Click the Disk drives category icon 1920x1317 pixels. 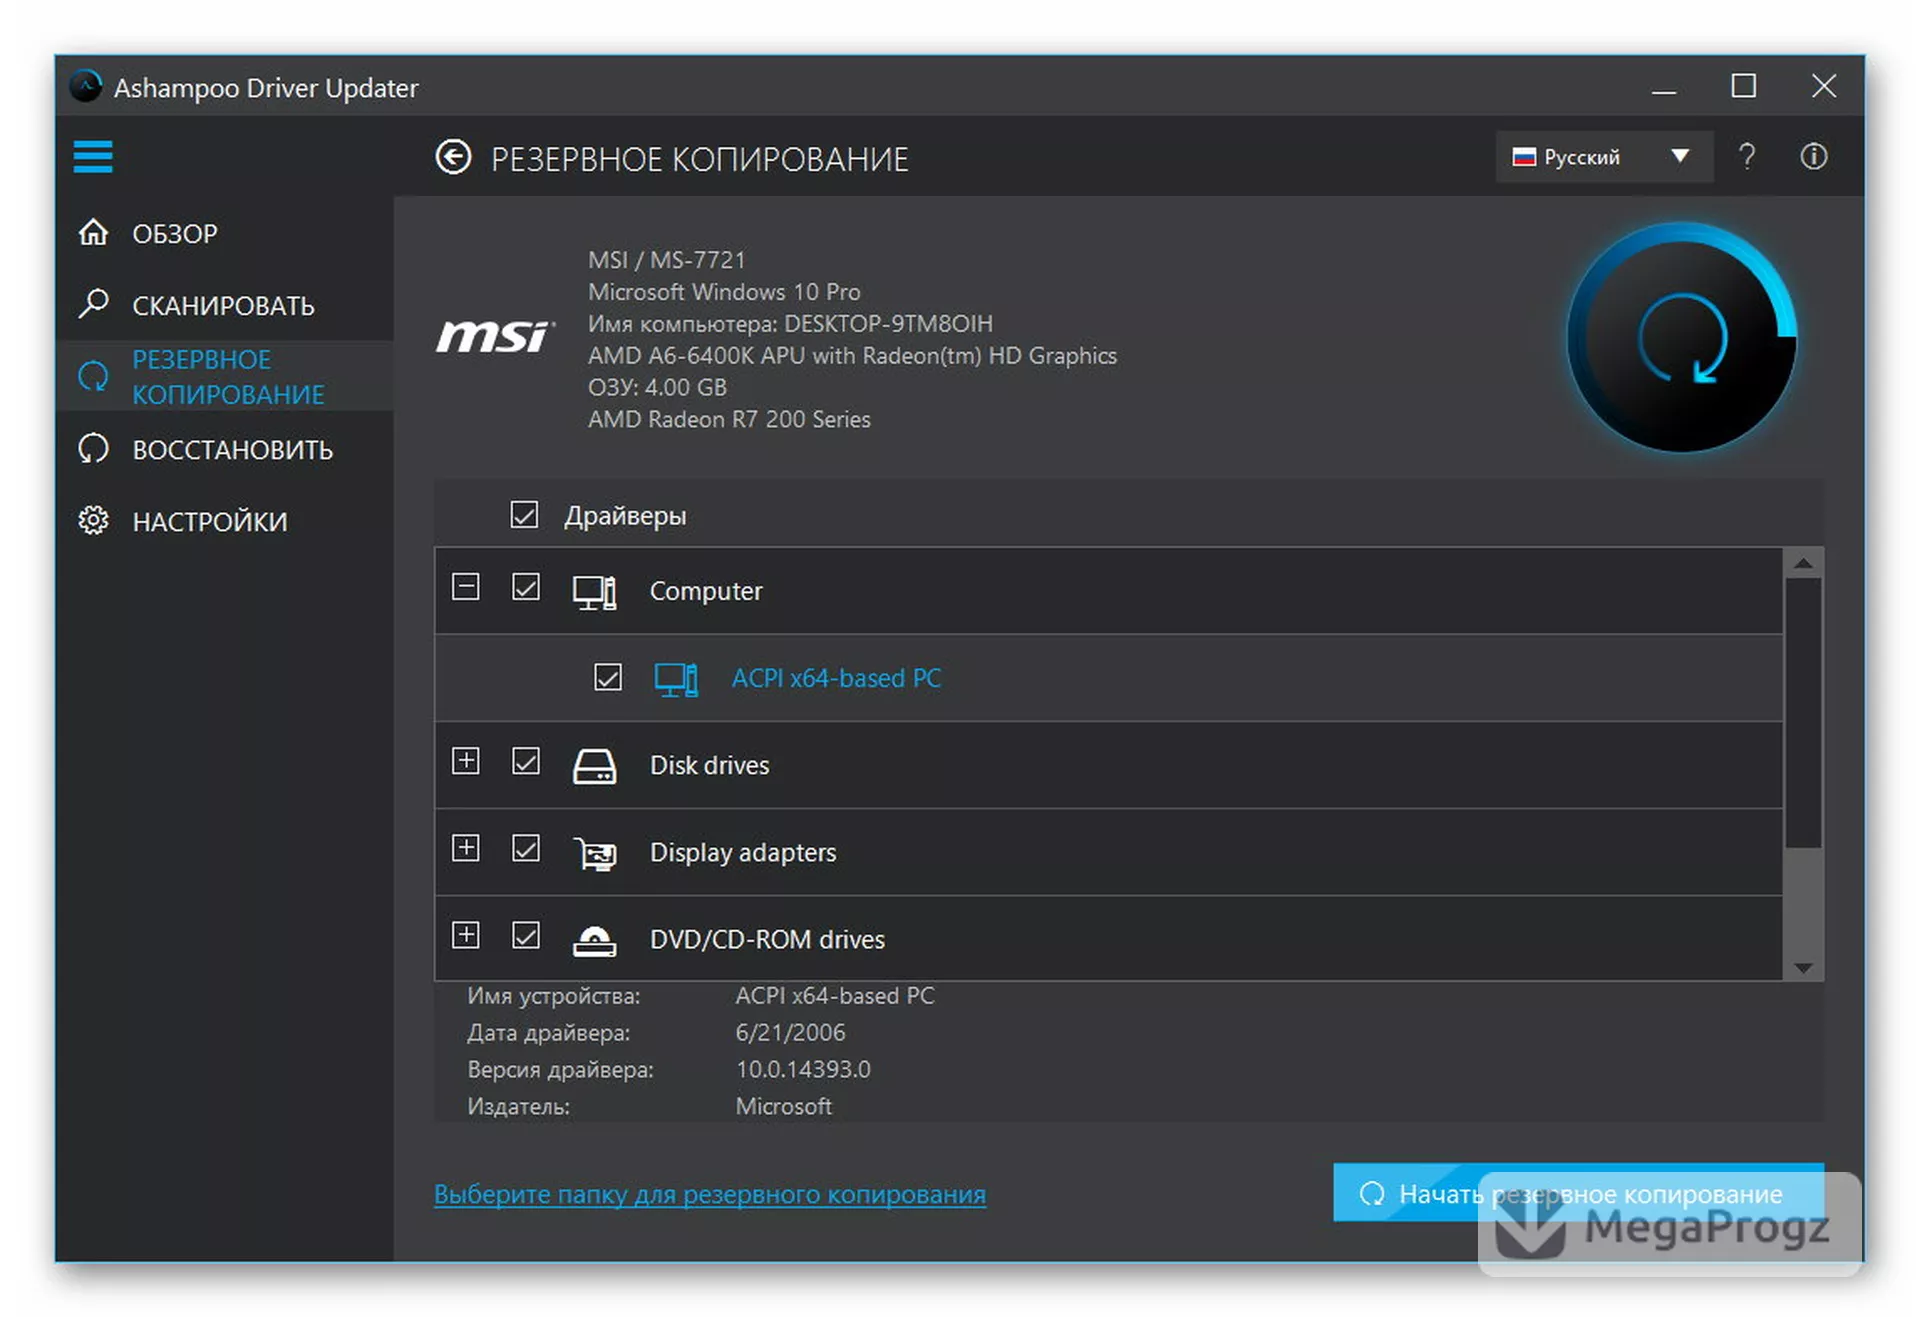pos(594,766)
